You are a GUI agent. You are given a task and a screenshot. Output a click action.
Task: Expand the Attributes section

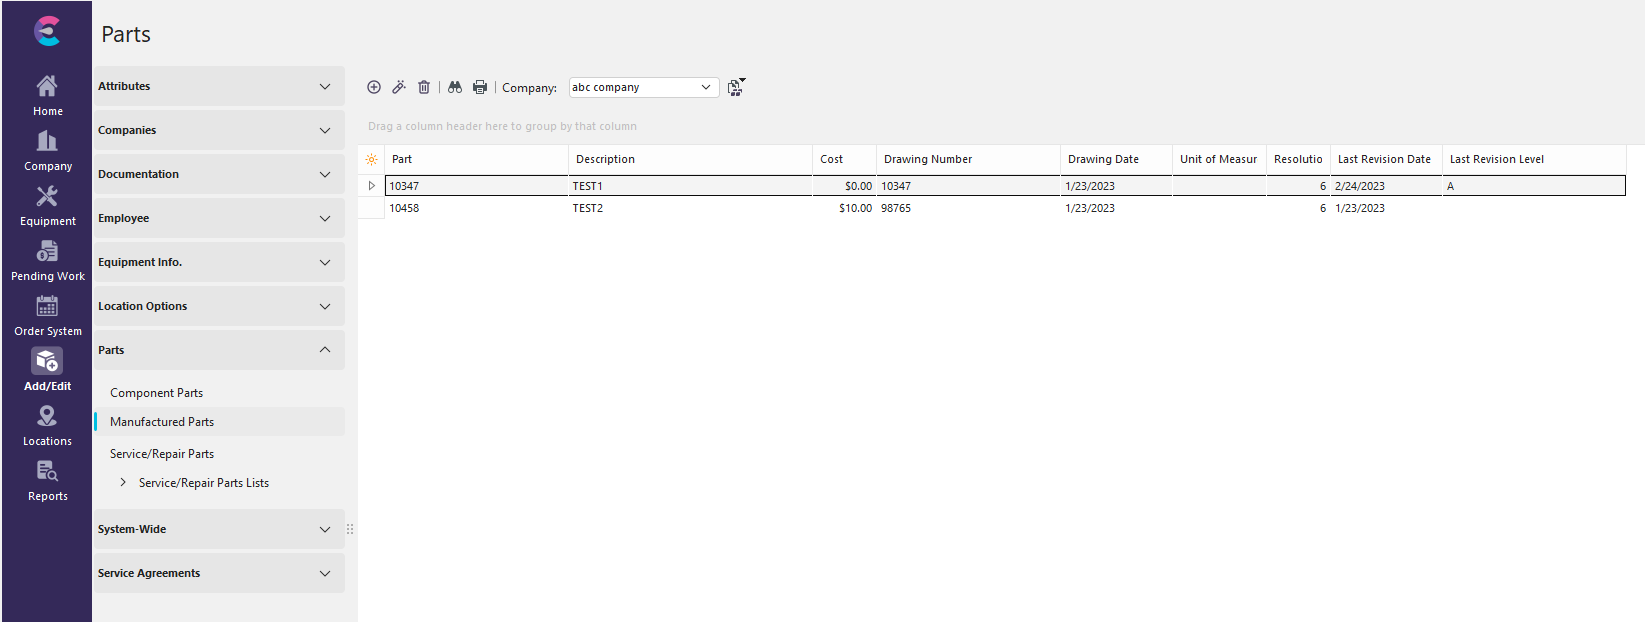coord(219,86)
